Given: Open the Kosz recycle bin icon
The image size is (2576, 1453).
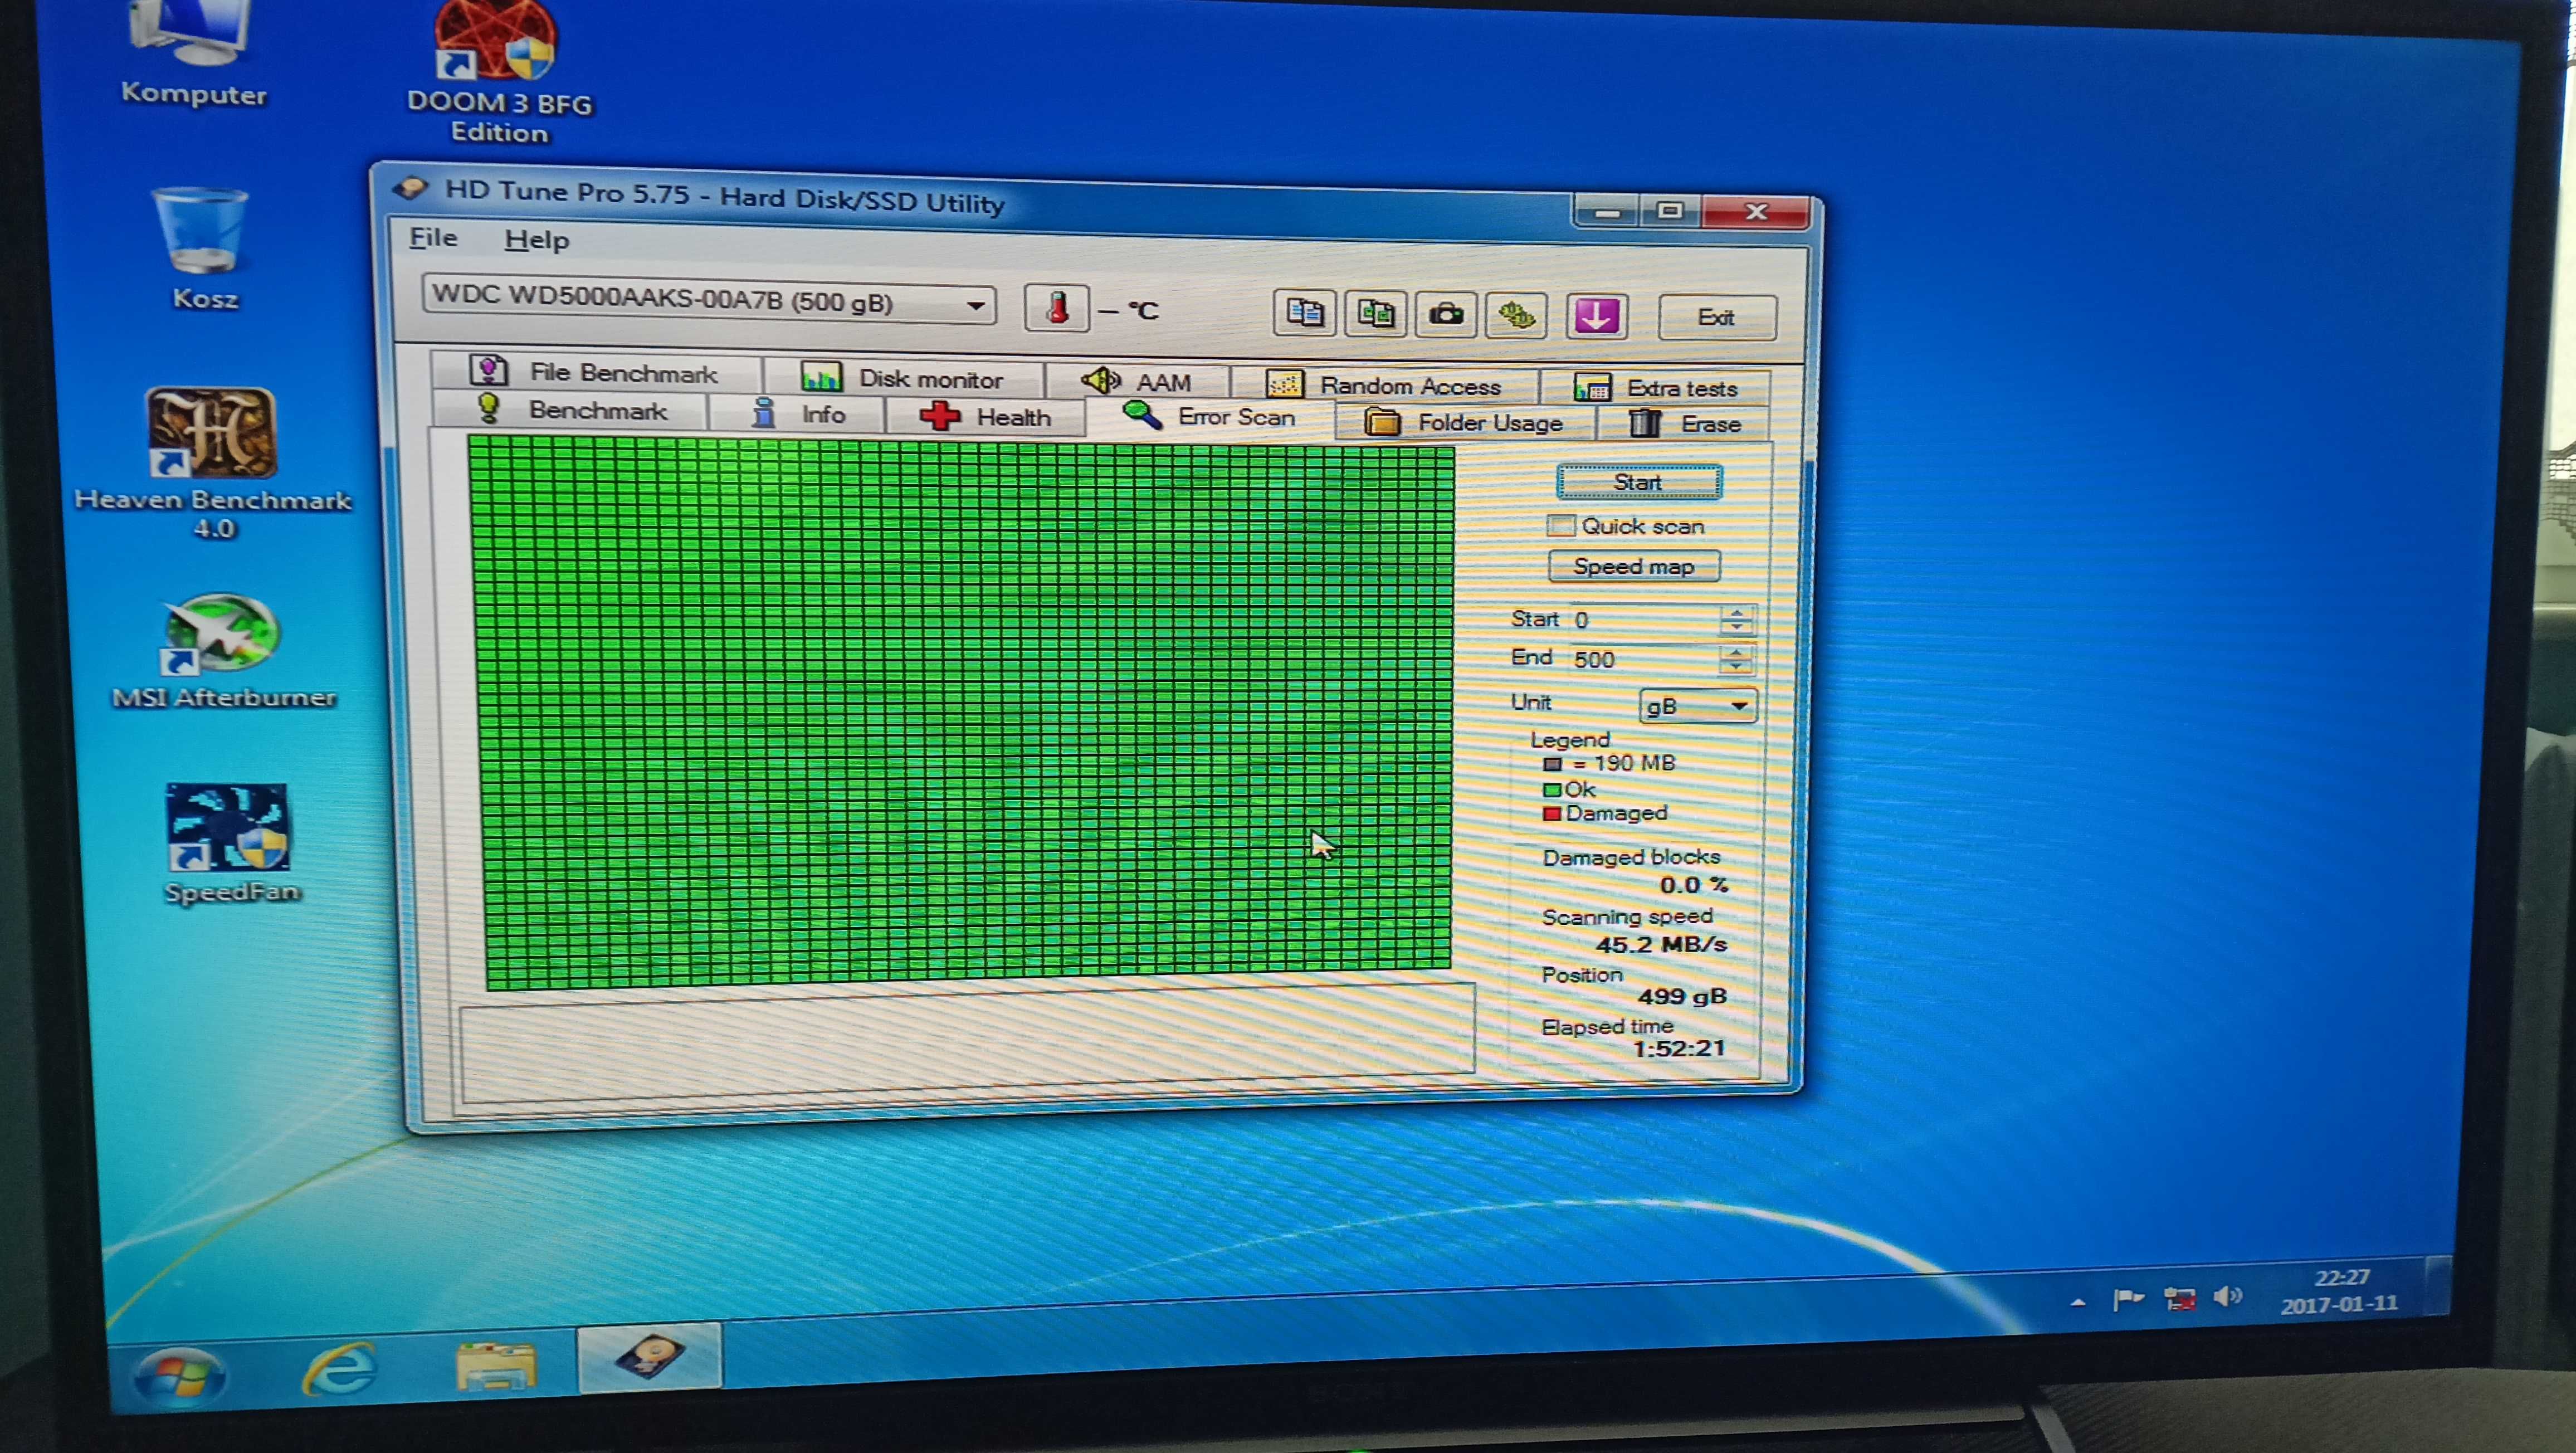Looking at the screenshot, I should tap(203, 248).
